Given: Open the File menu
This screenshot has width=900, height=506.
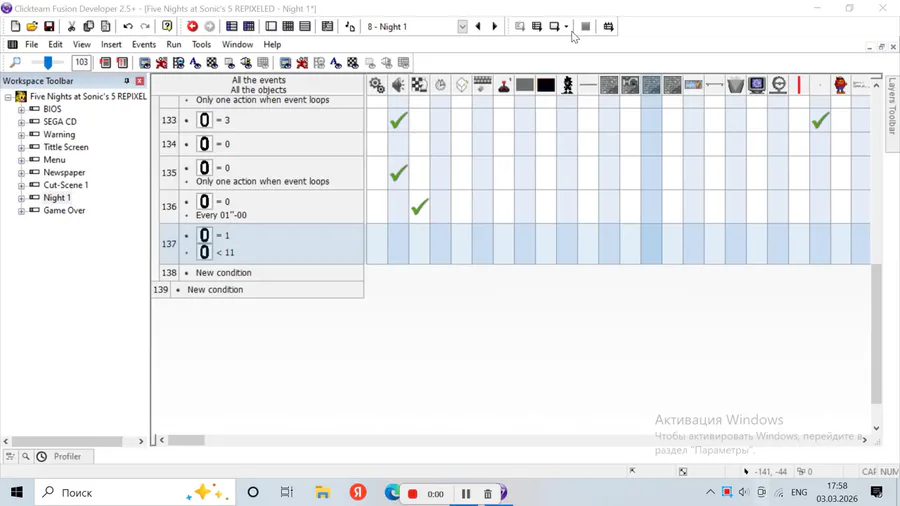Looking at the screenshot, I should point(32,44).
